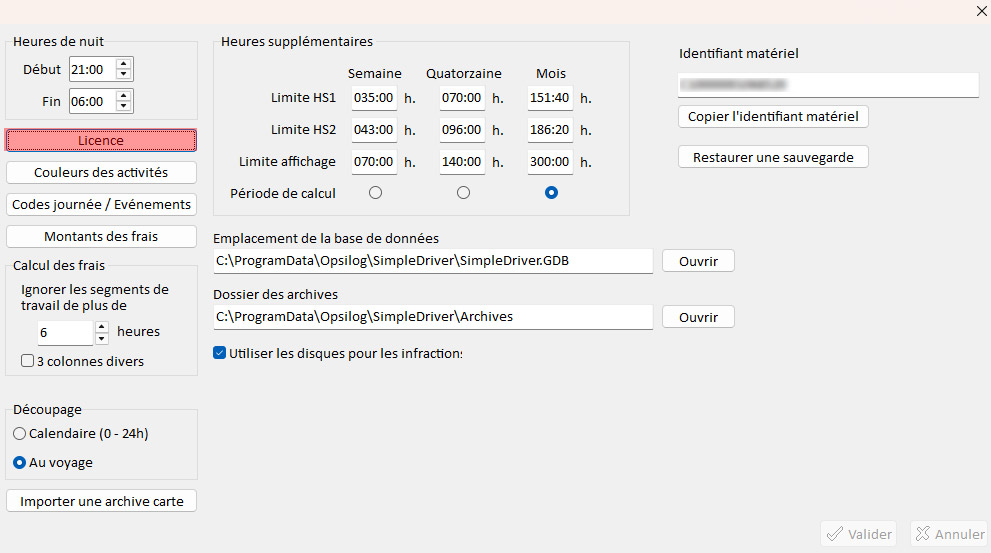
Task: Click Importer une archive carte
Action: click(x=101, y=501)
